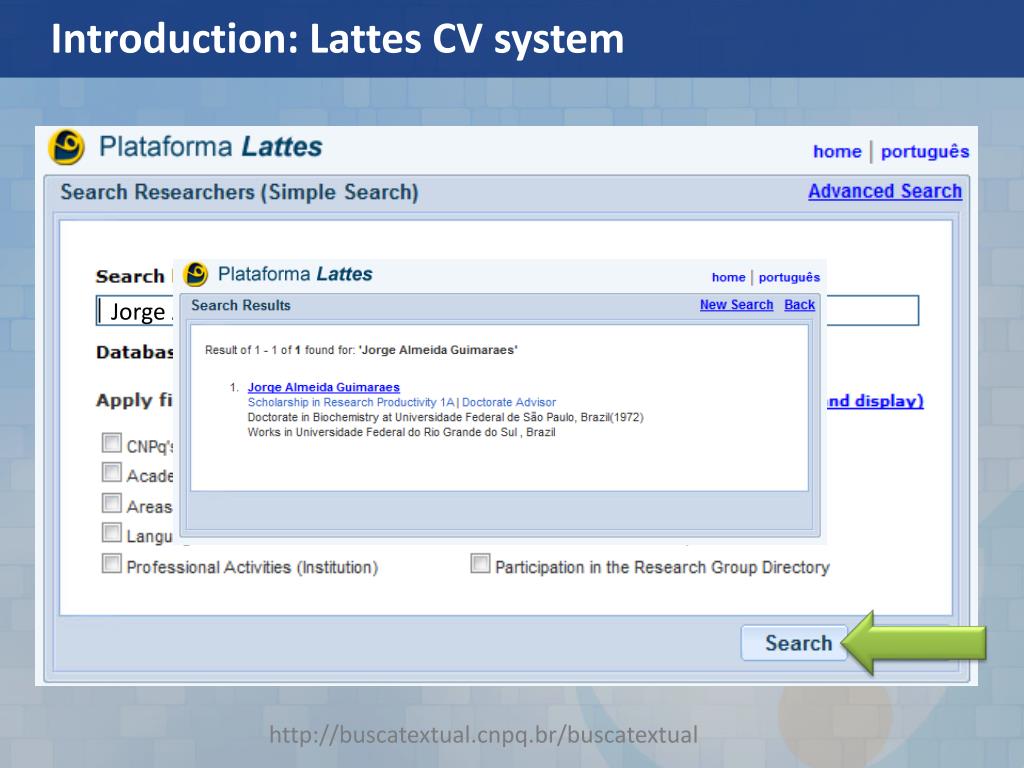Start a New Search from results
Viewport: 1024px width, 768px height.
click(736, 305)
